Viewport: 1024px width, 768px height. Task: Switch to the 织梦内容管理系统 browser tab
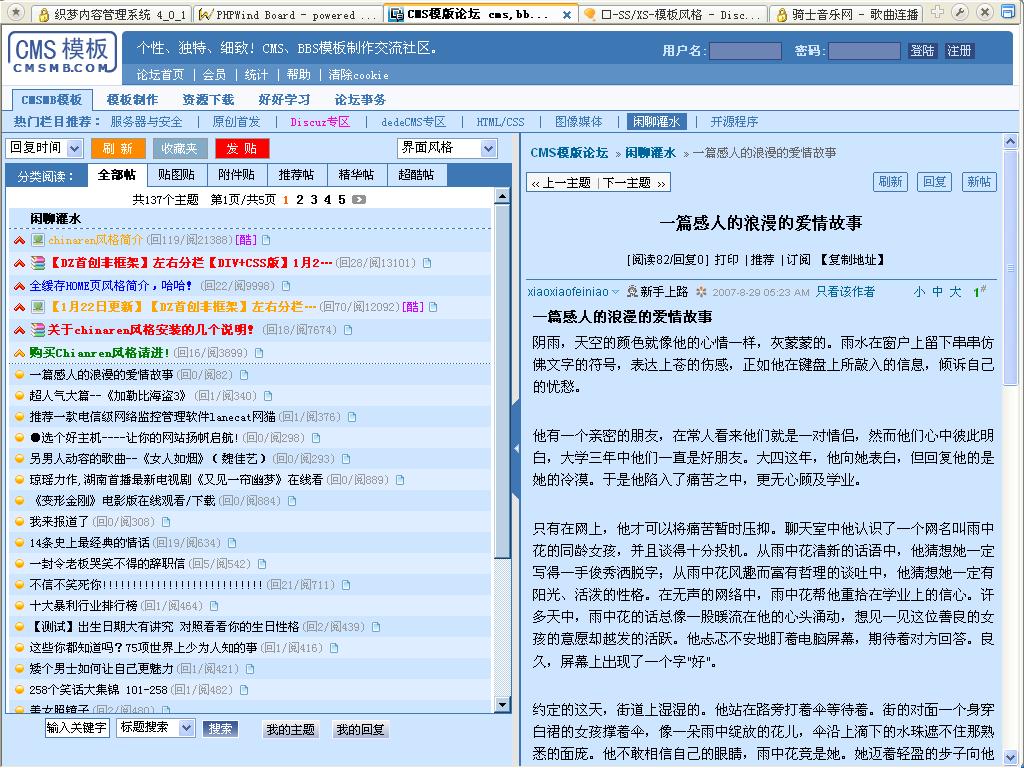tap(114, 14)
